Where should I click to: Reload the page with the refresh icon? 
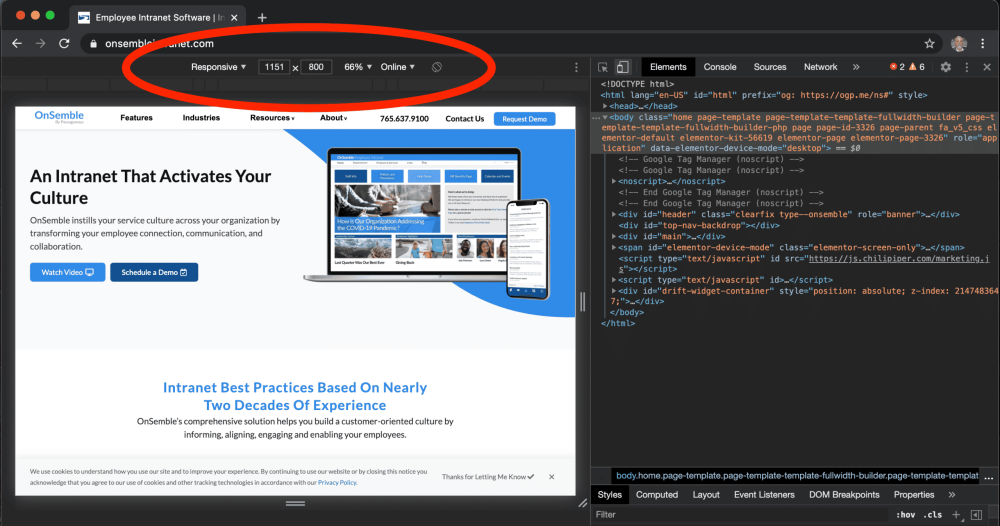64,43
